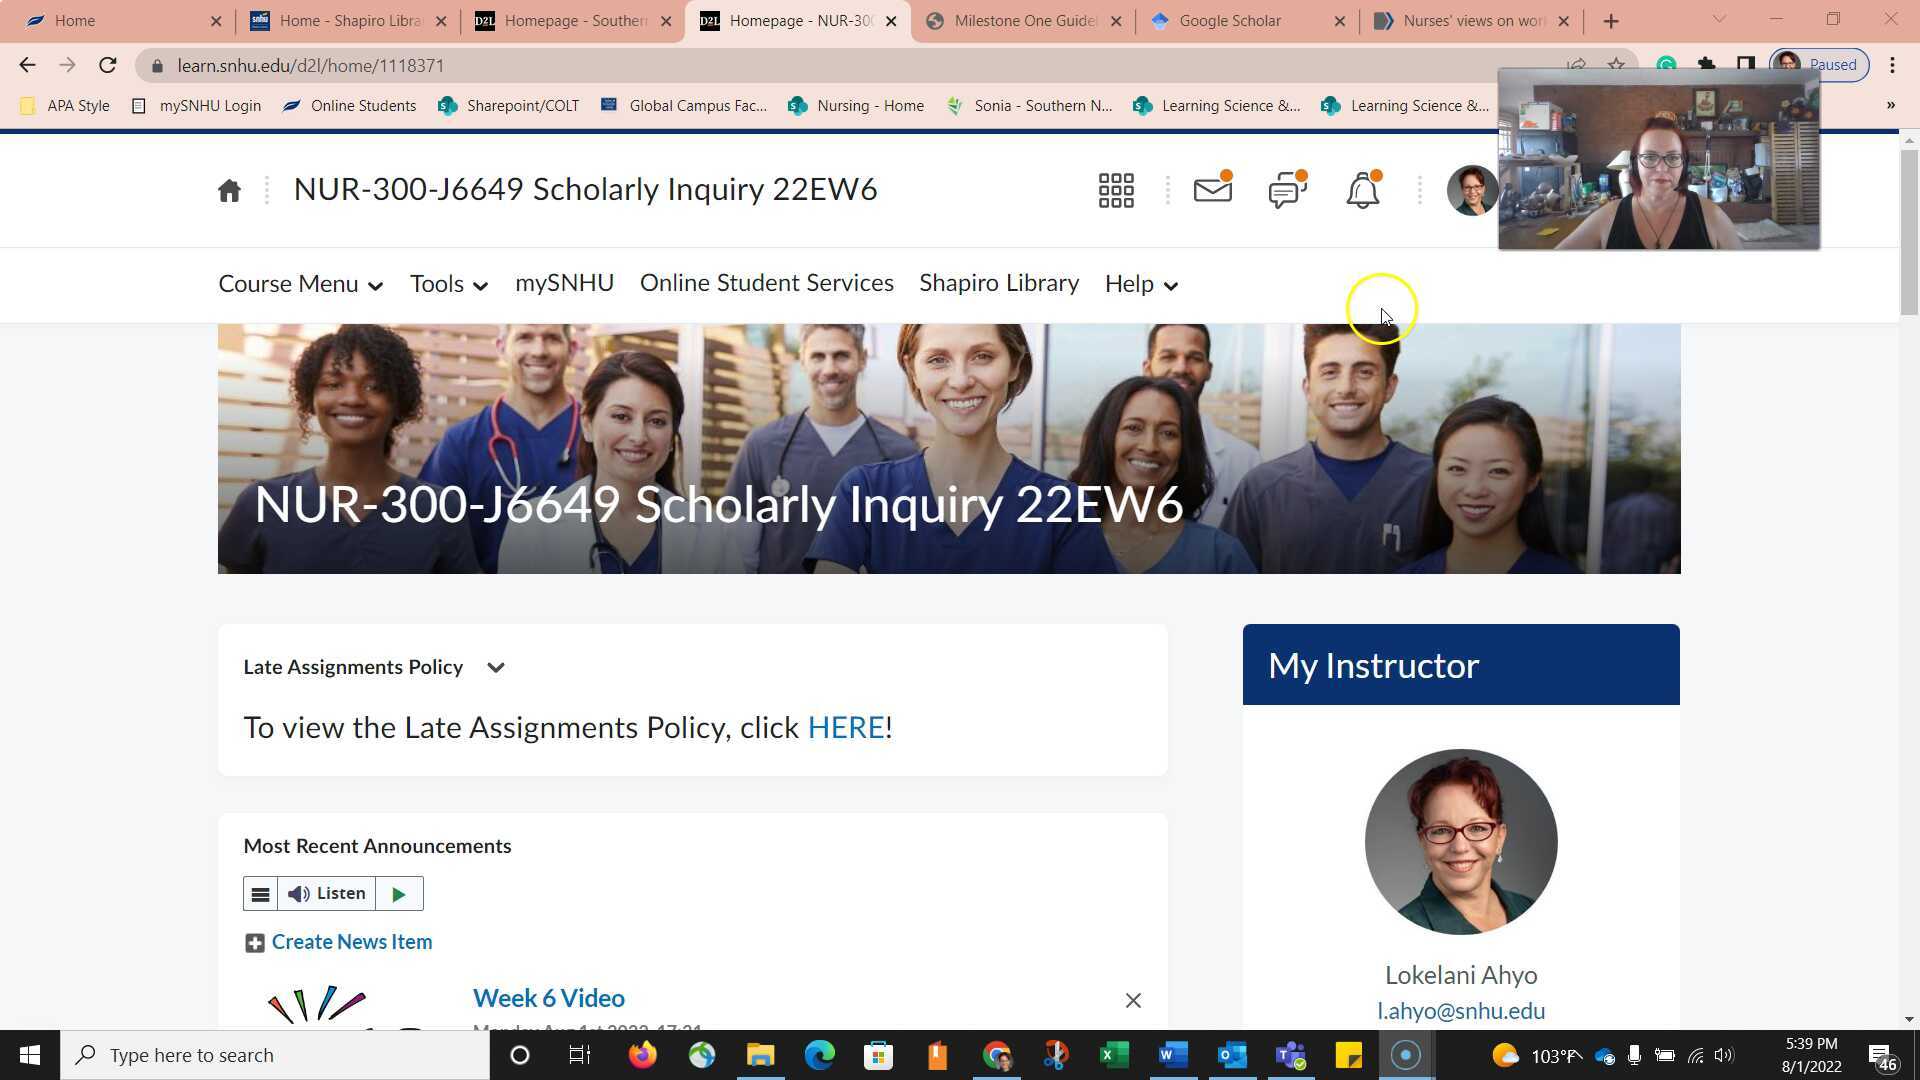Open the course selector grid icon
This screenshot has height=1080, width=1920.
[x=1116, y=190]
